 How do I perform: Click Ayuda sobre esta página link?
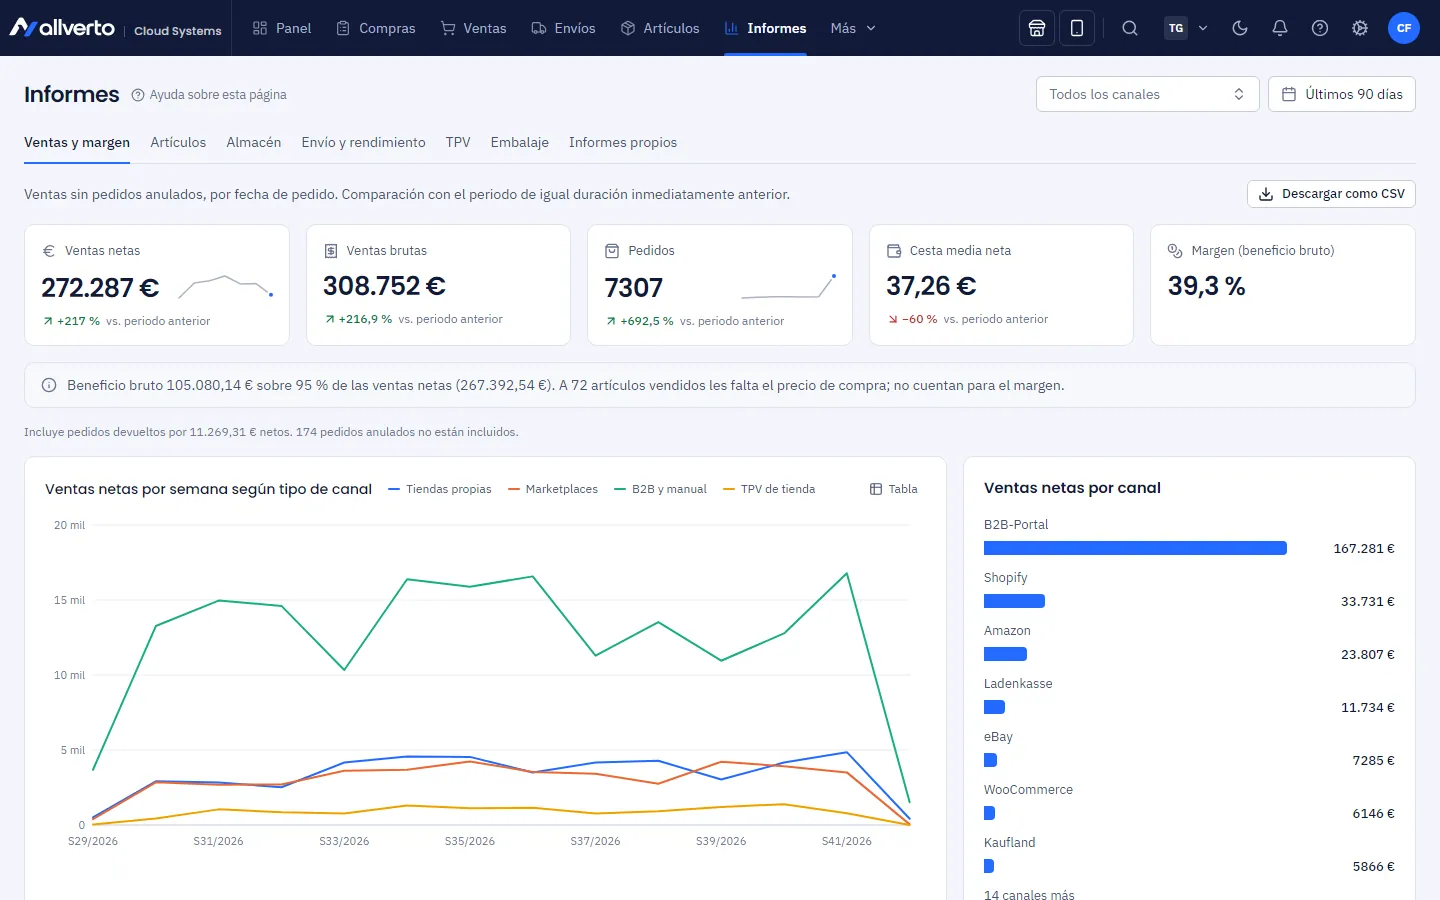[x=209, y=94]
